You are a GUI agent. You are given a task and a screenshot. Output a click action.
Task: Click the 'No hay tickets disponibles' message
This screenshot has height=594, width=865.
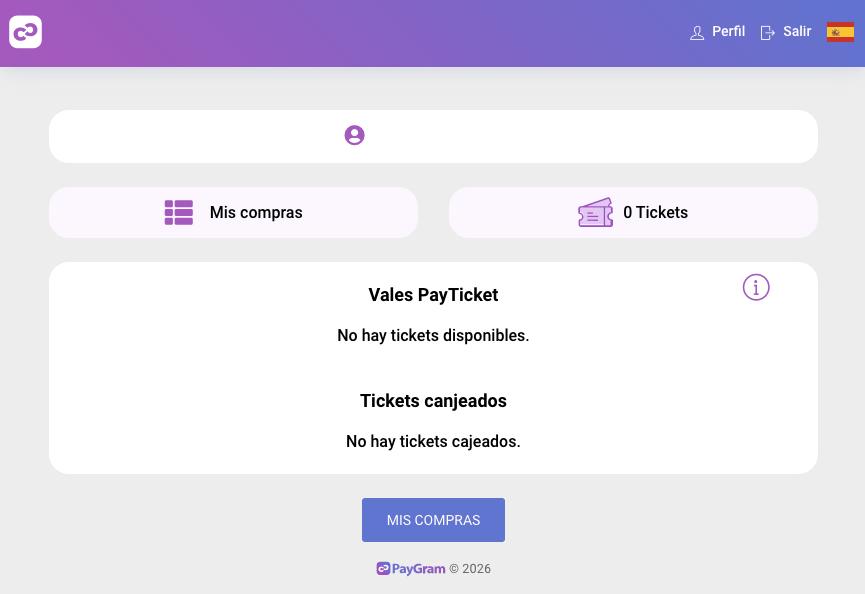point(433,335)
